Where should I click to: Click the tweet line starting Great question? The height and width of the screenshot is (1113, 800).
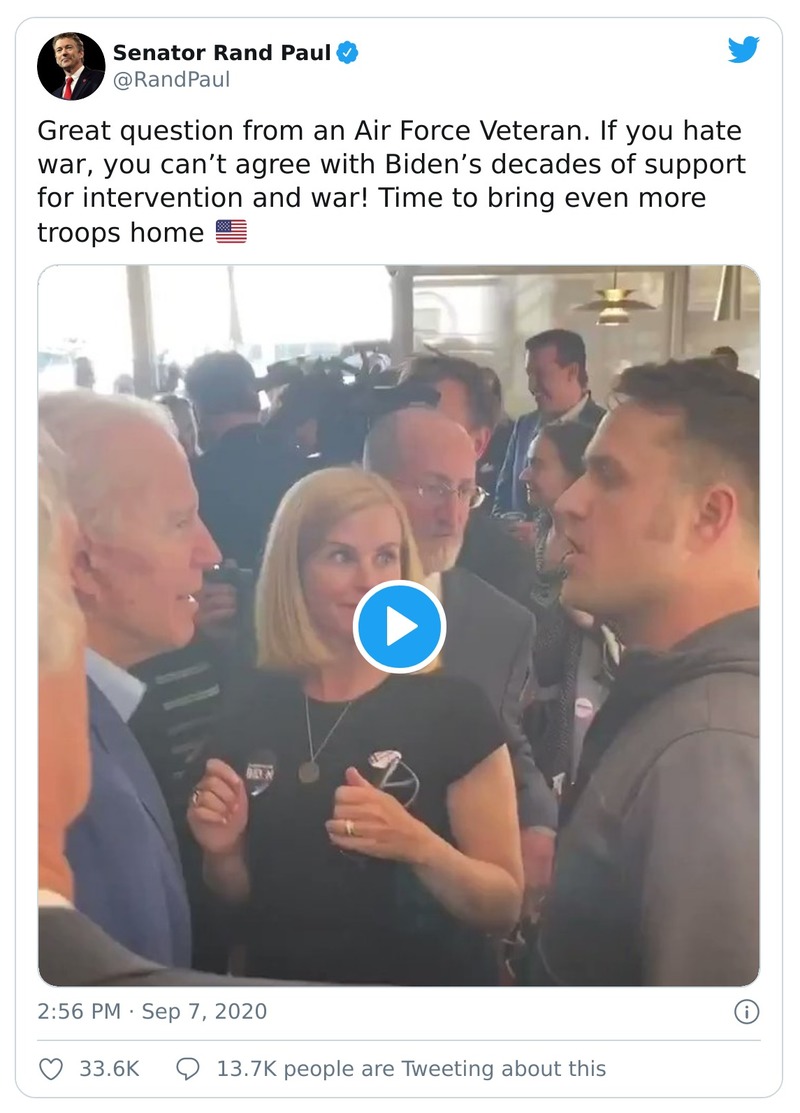pos(389,131)
